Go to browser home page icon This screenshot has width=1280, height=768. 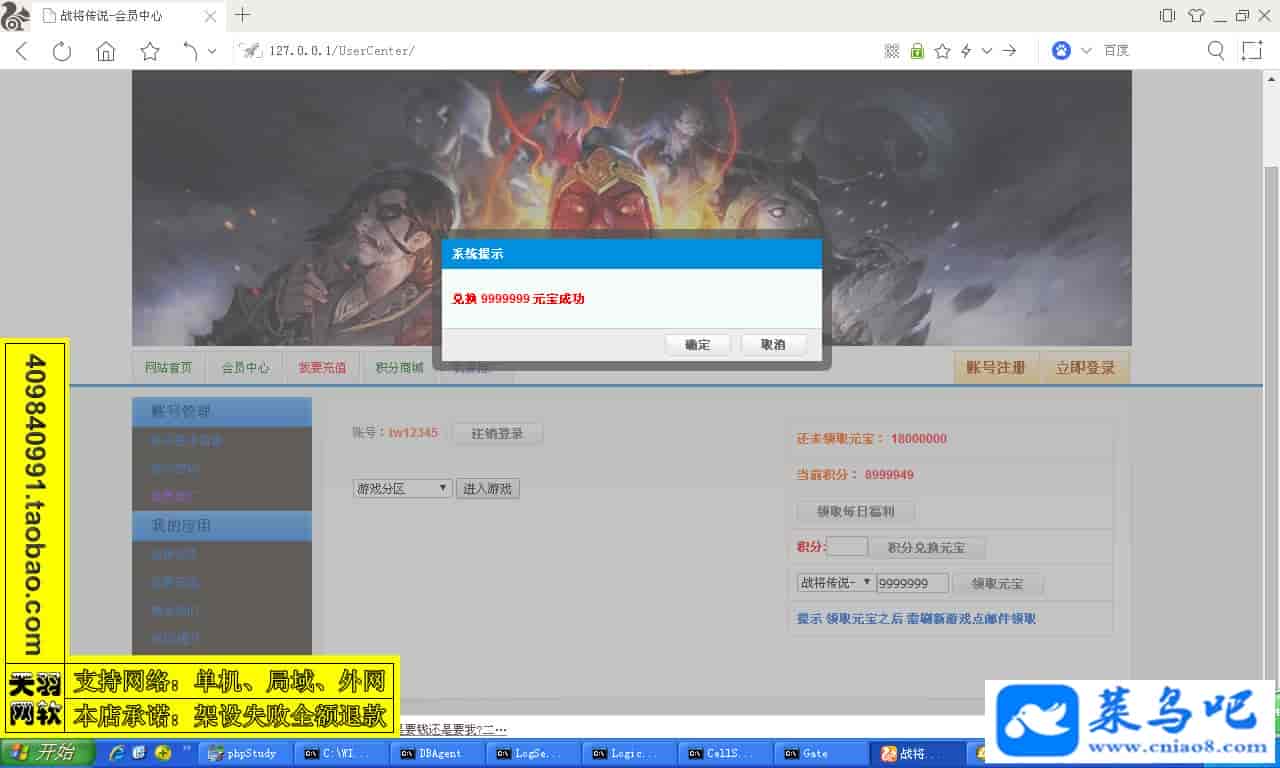[x=106, y=51]
